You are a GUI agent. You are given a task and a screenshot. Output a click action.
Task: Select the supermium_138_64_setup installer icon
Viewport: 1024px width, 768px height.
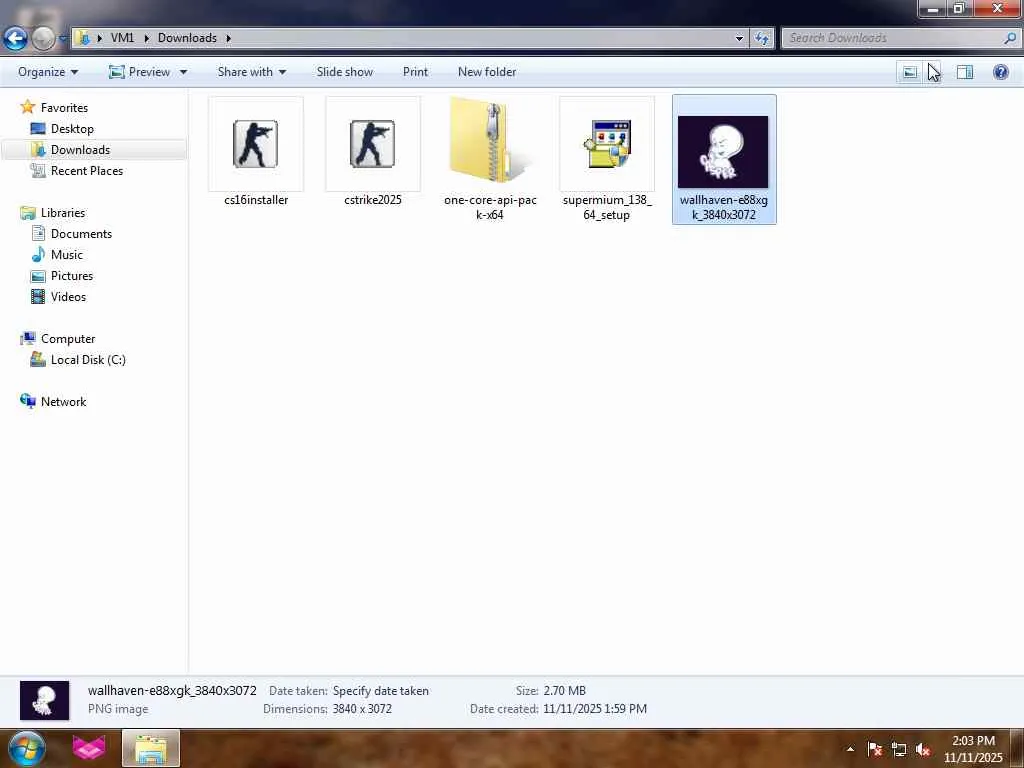click(x=607, y=144)
